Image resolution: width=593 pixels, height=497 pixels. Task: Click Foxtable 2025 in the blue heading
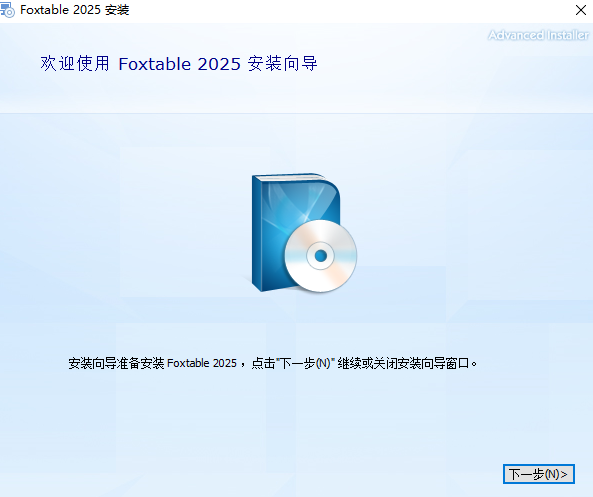(x=180, y=64)
